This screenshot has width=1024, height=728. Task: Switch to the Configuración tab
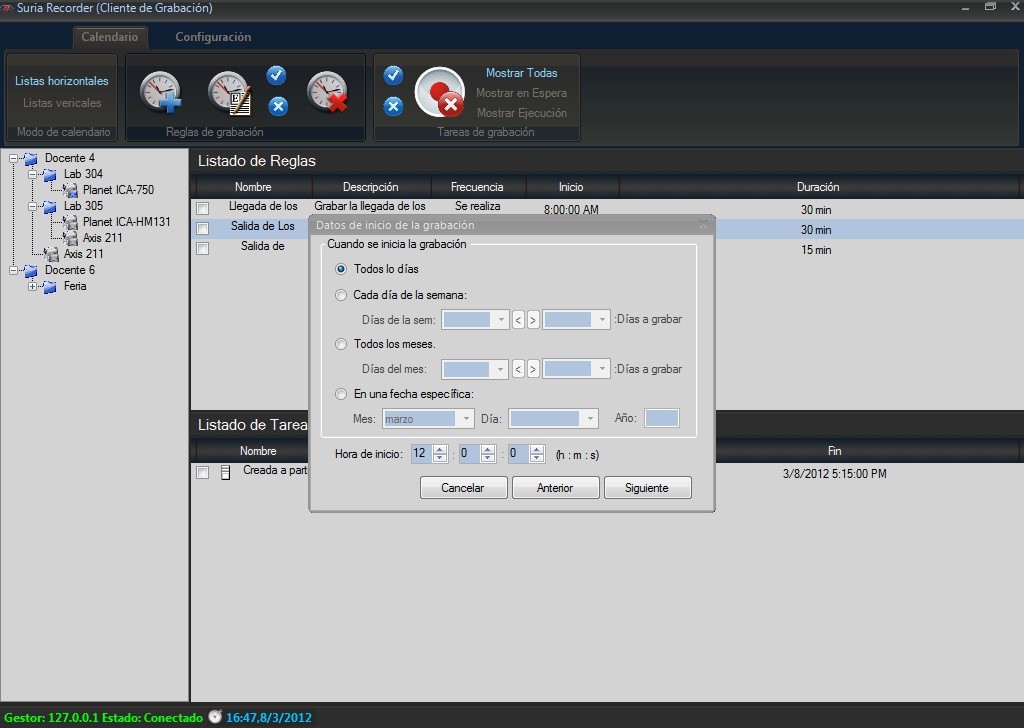click(213, 37)
